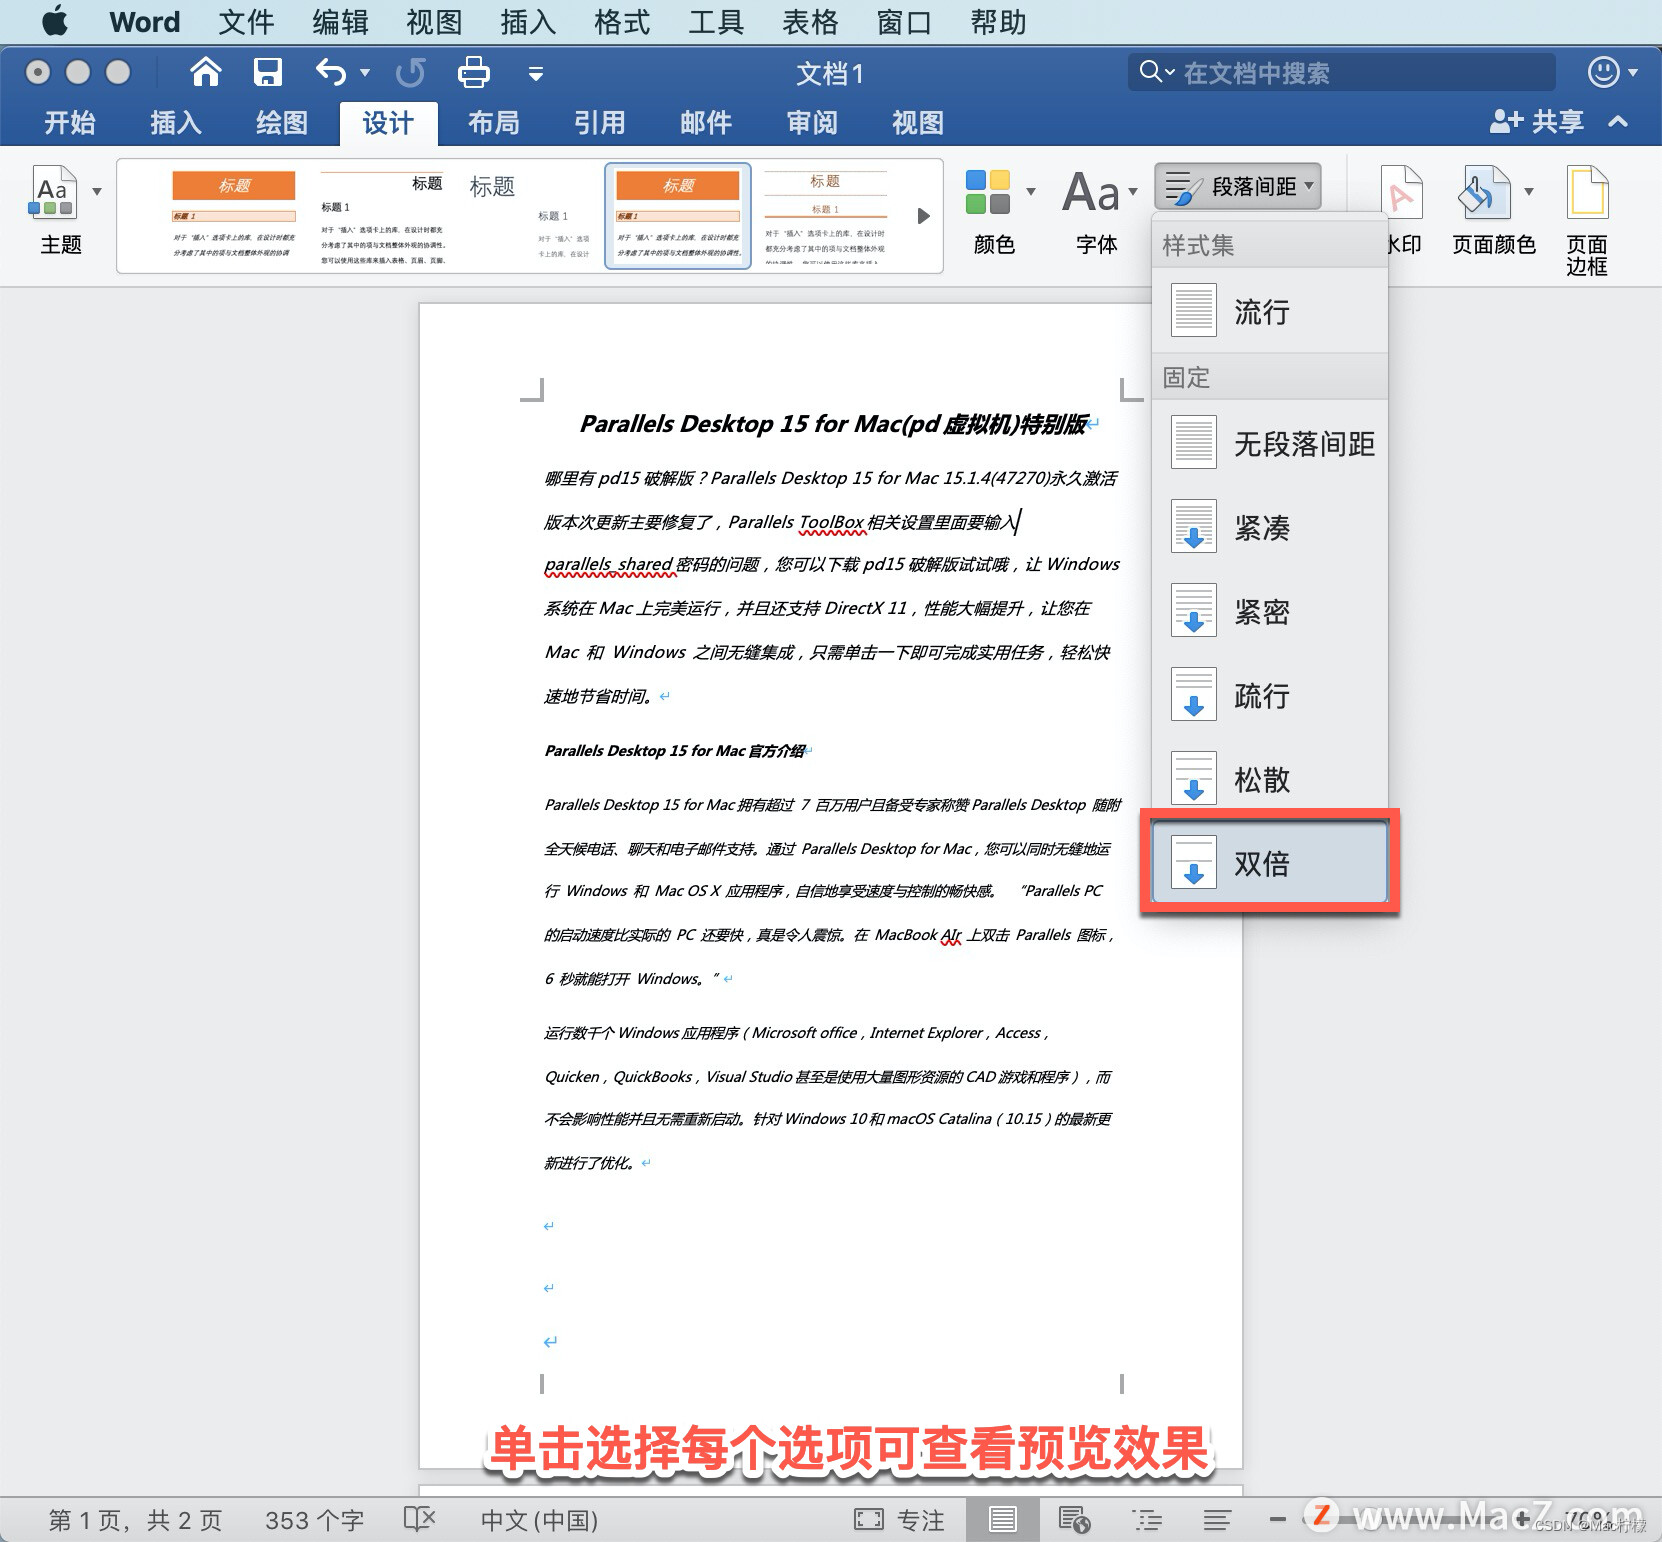The image size is (1662, 1542).
Task: Switch to outline view in status bar
Action: click(x=1147, y=1518)
